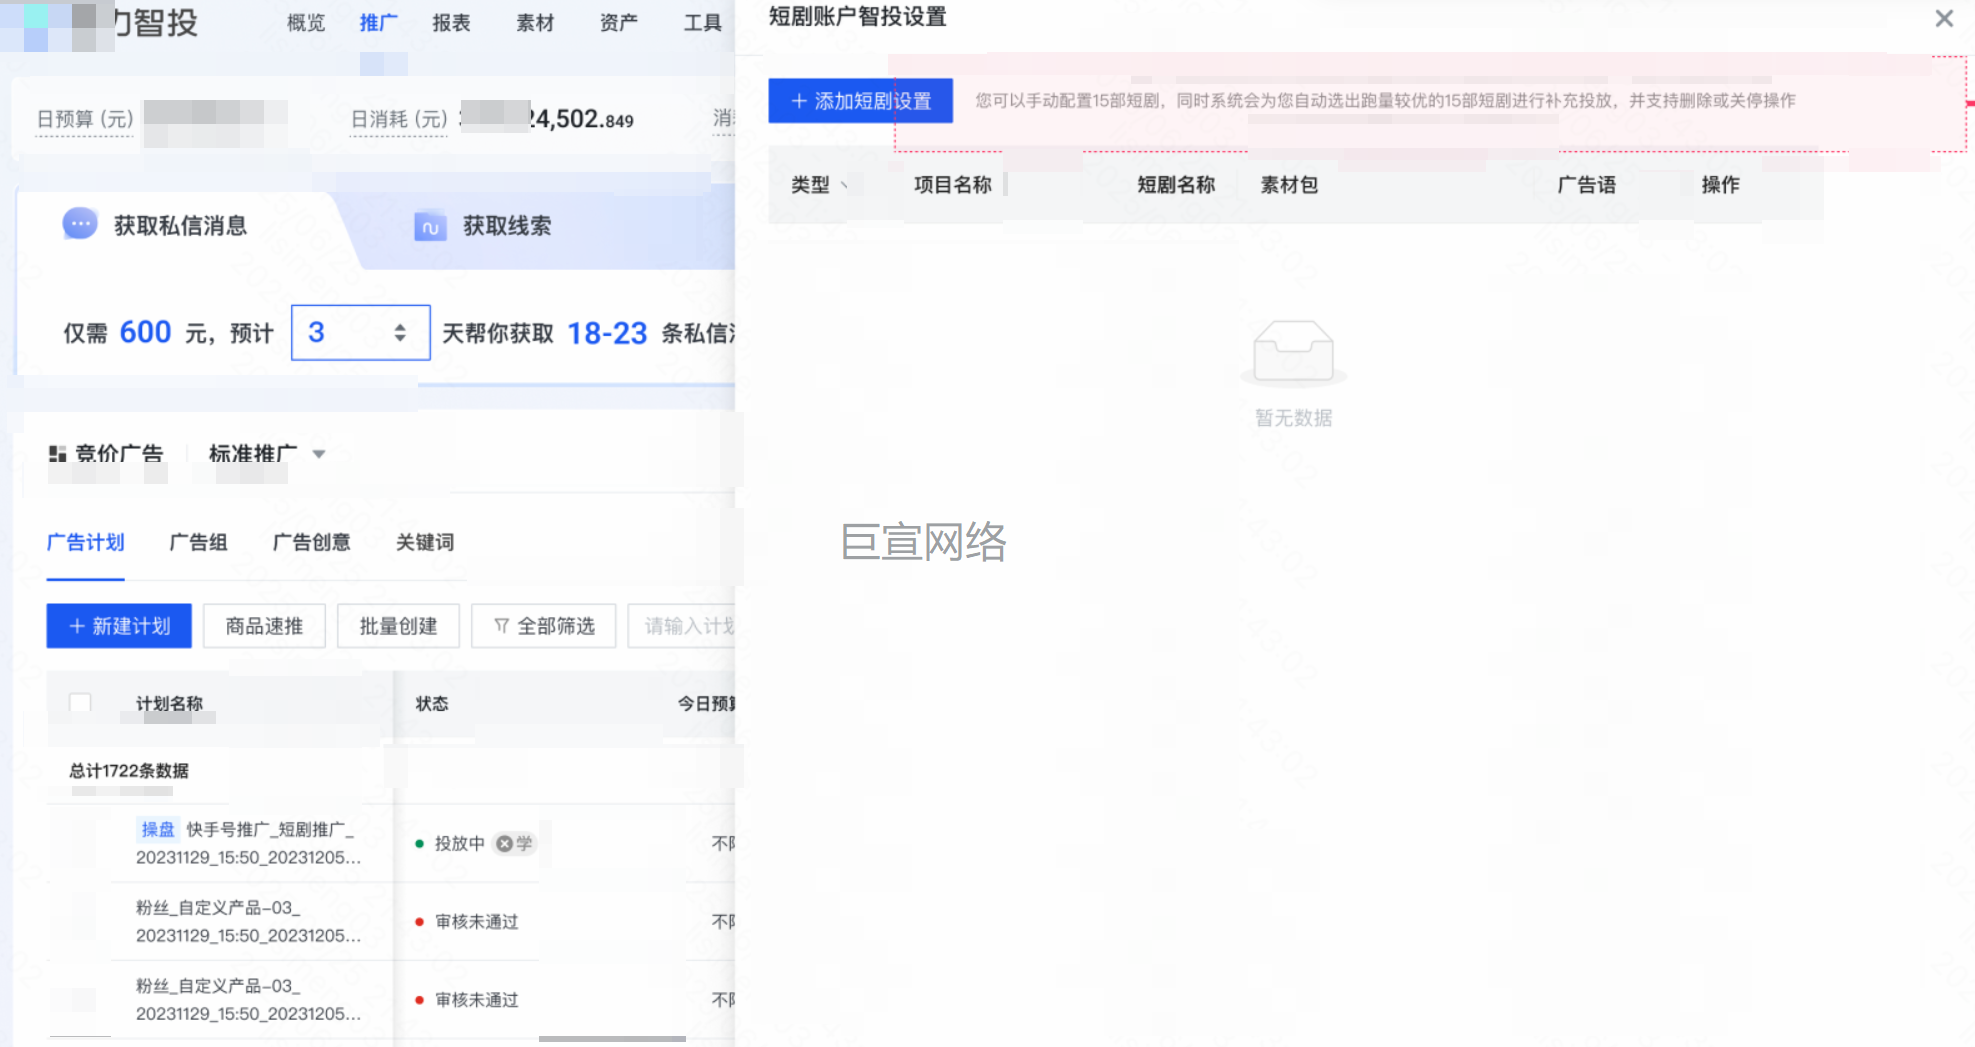This screenshot has height=1047, width=1975.
Task: Click the funnel icon in 全部筛选
Action: coord(502,626)
